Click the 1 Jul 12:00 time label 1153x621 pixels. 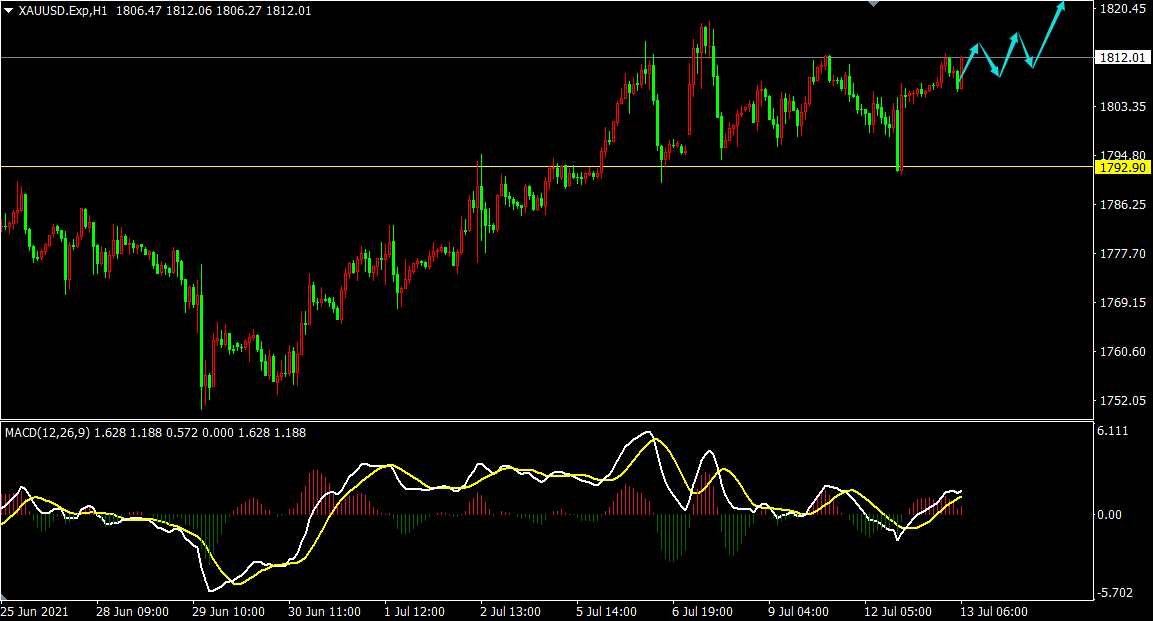[x=414, y=611]
